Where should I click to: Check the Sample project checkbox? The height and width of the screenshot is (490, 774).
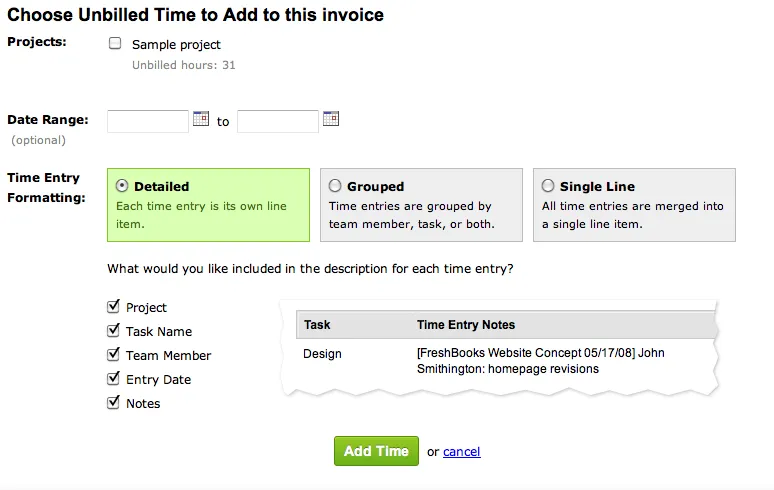coord(115,44)
